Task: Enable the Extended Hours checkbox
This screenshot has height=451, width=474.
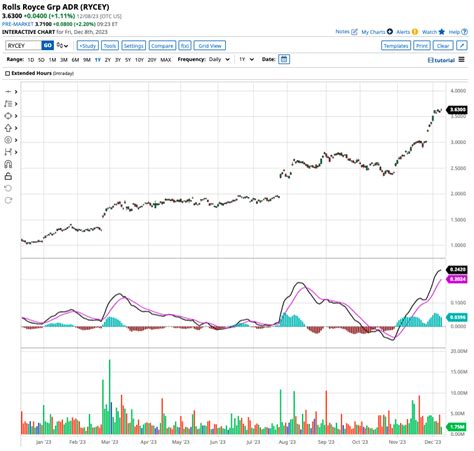Action: point(7,73)
